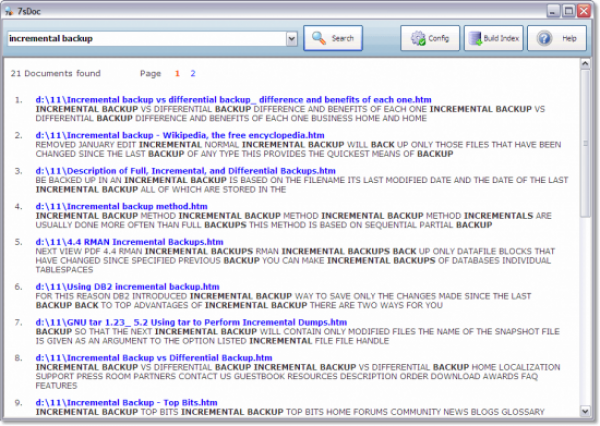Viewport: 600px width, 426px height.
Task: Open Incremental backup - Wikipedia result link
Action: click(180, 135)
